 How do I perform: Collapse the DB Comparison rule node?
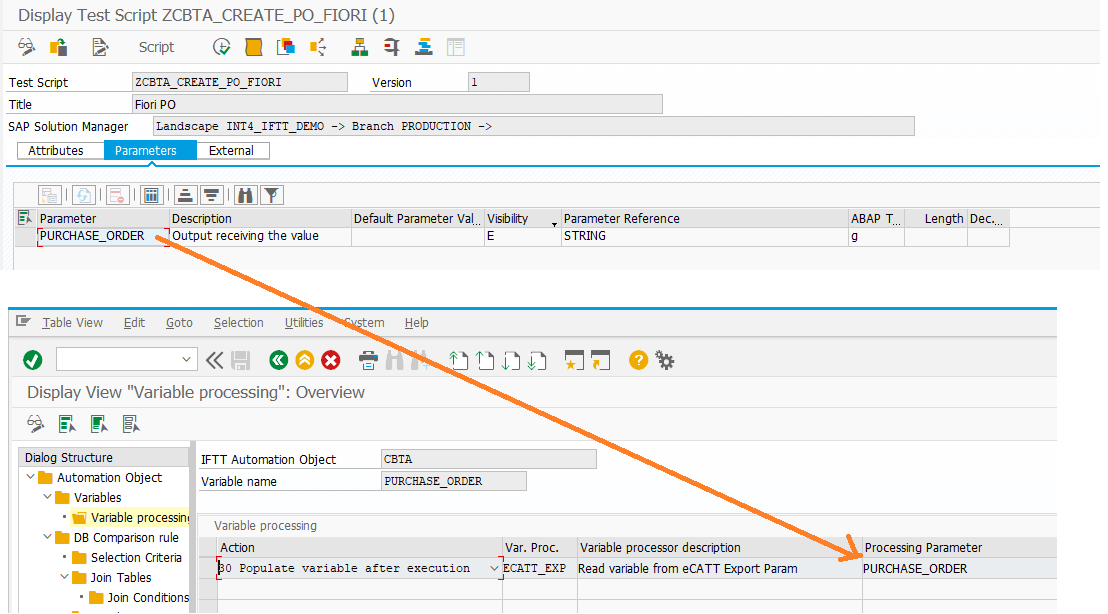49,538
